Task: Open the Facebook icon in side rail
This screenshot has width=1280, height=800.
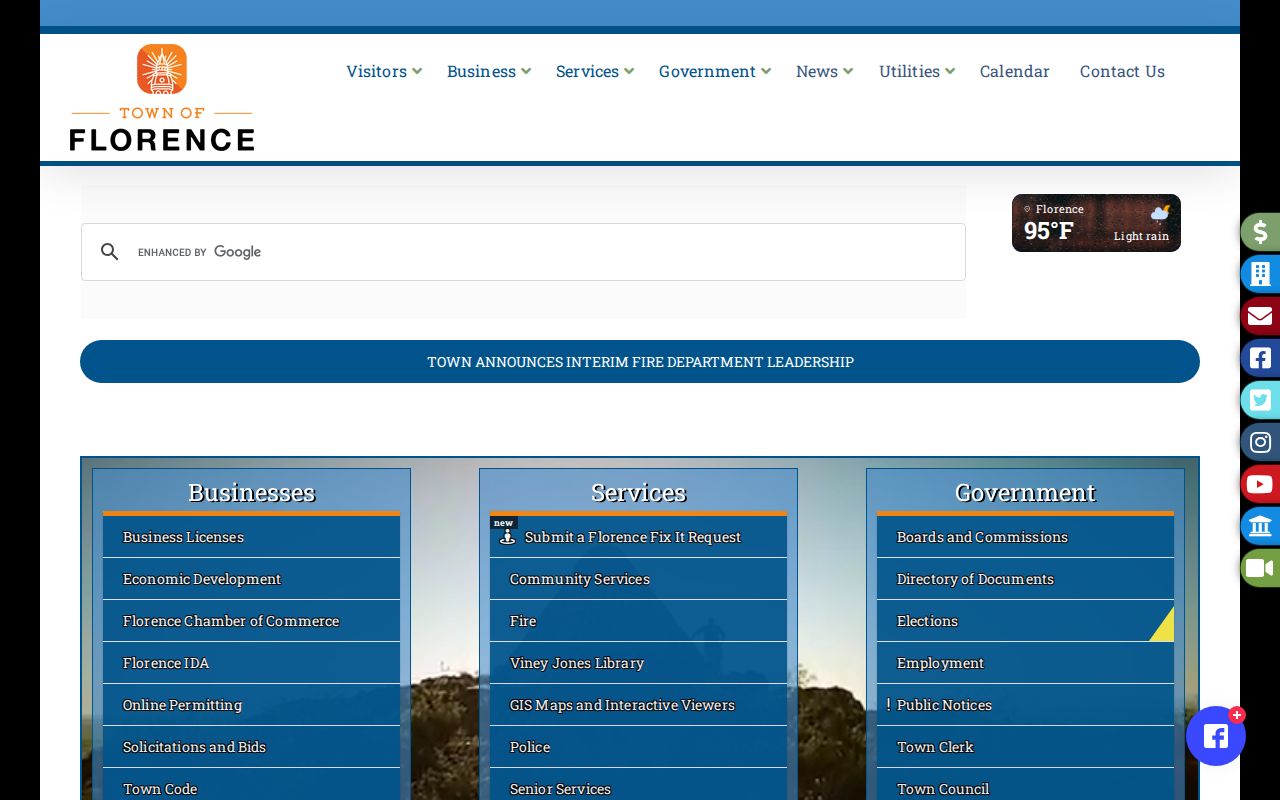Action: pos(1260,358)
